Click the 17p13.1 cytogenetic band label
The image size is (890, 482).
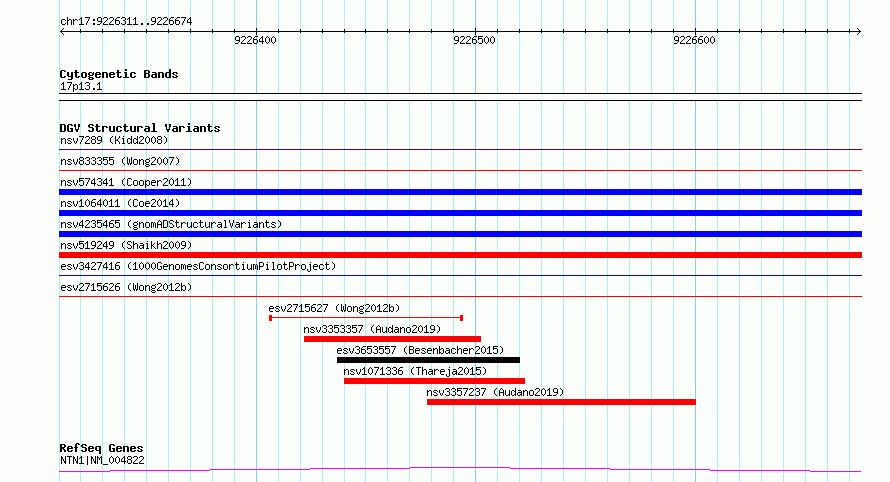pos(81,86)
